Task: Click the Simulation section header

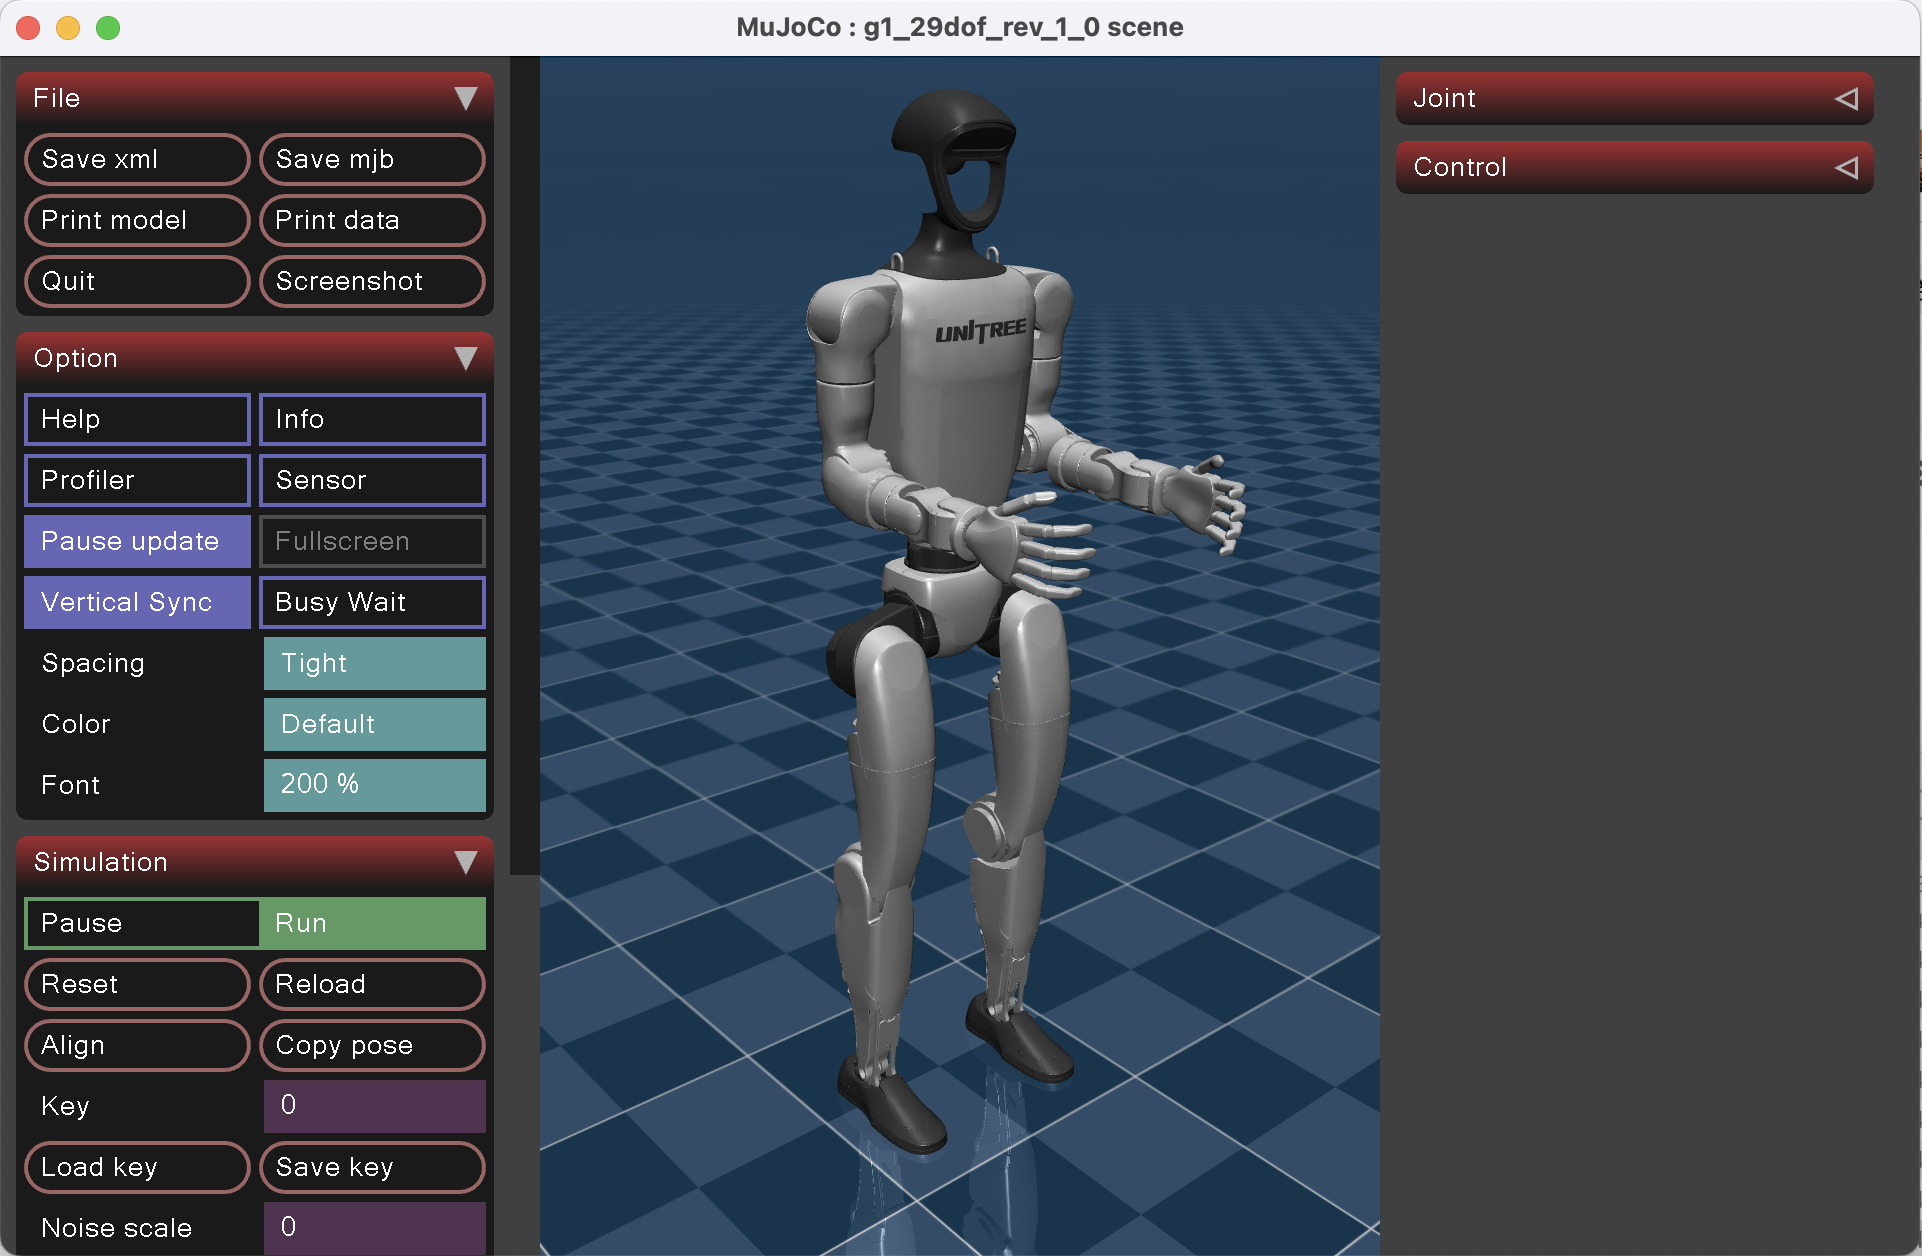Action: [x=255, y=862]
